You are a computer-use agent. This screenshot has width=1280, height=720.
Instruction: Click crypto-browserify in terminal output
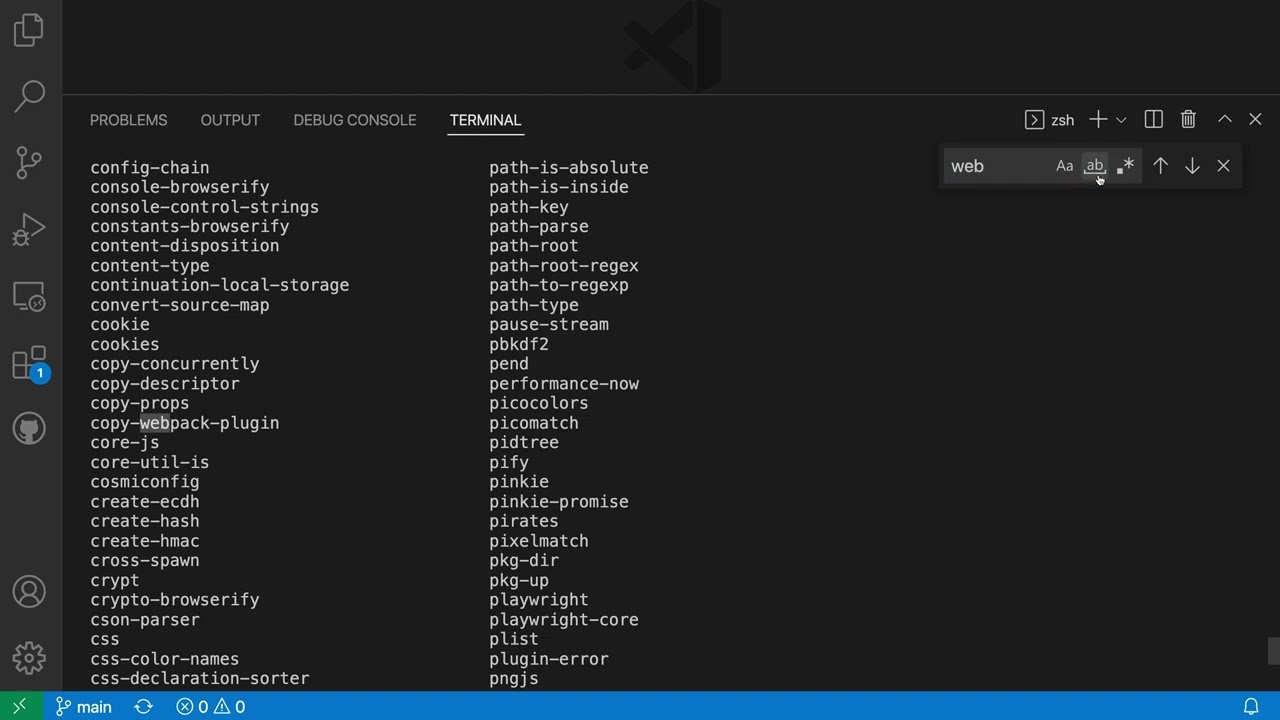click(175, 600)
